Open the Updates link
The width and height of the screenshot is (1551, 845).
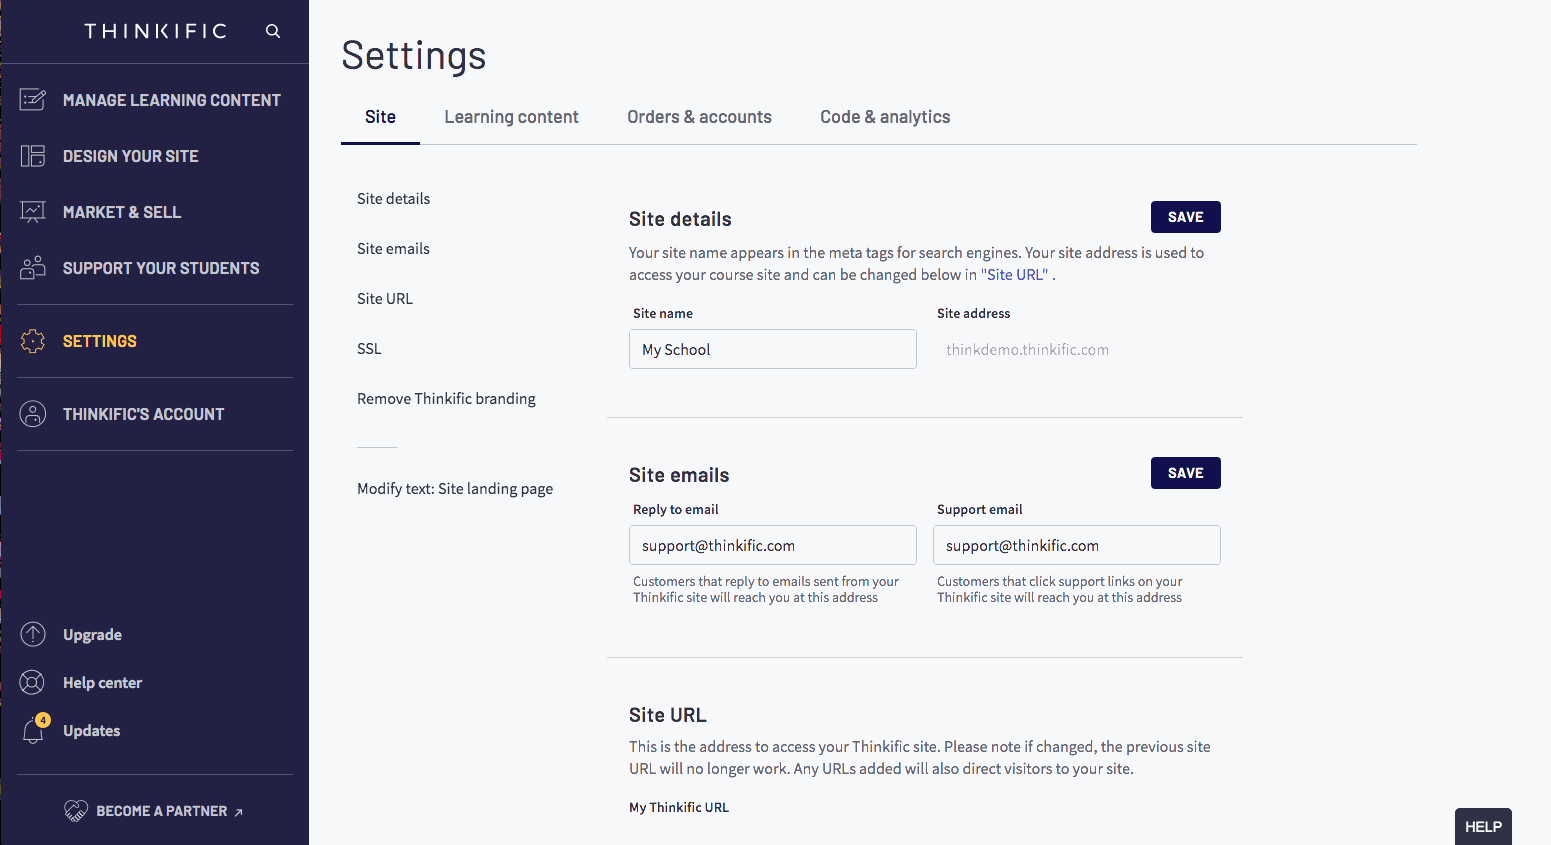(91, 731)
